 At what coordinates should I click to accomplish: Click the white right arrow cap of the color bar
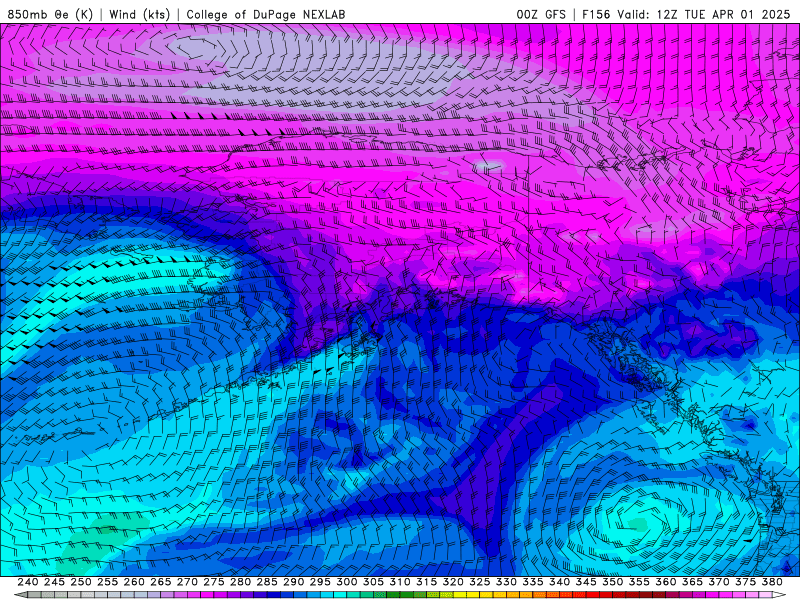(779, 595)
